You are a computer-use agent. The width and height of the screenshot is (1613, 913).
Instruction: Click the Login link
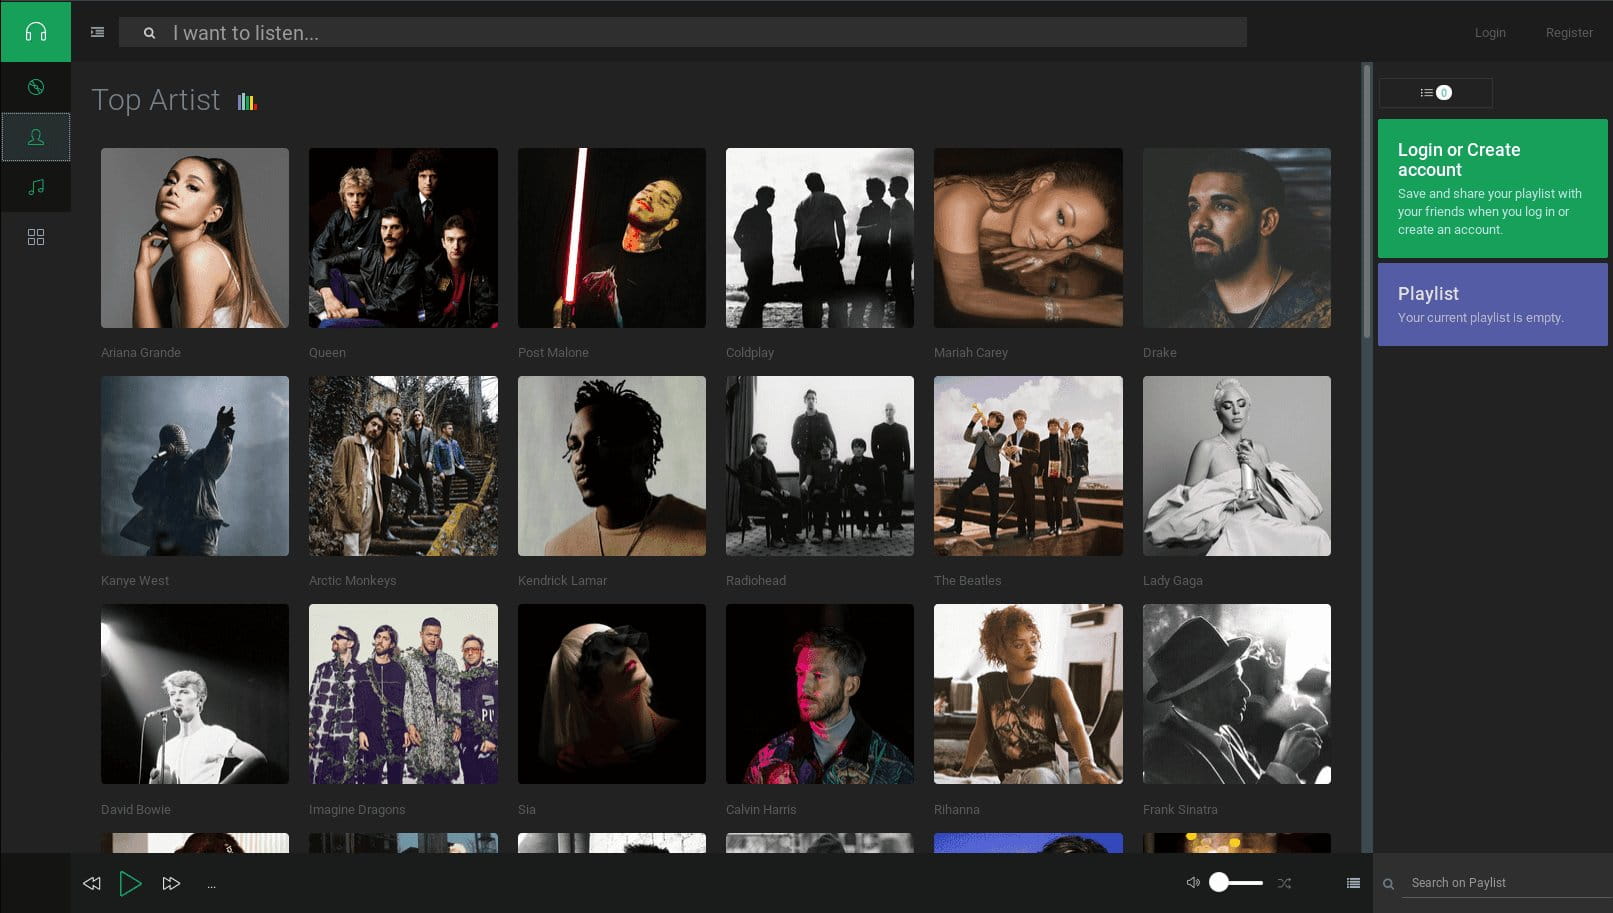click(x=1489, y=33)
